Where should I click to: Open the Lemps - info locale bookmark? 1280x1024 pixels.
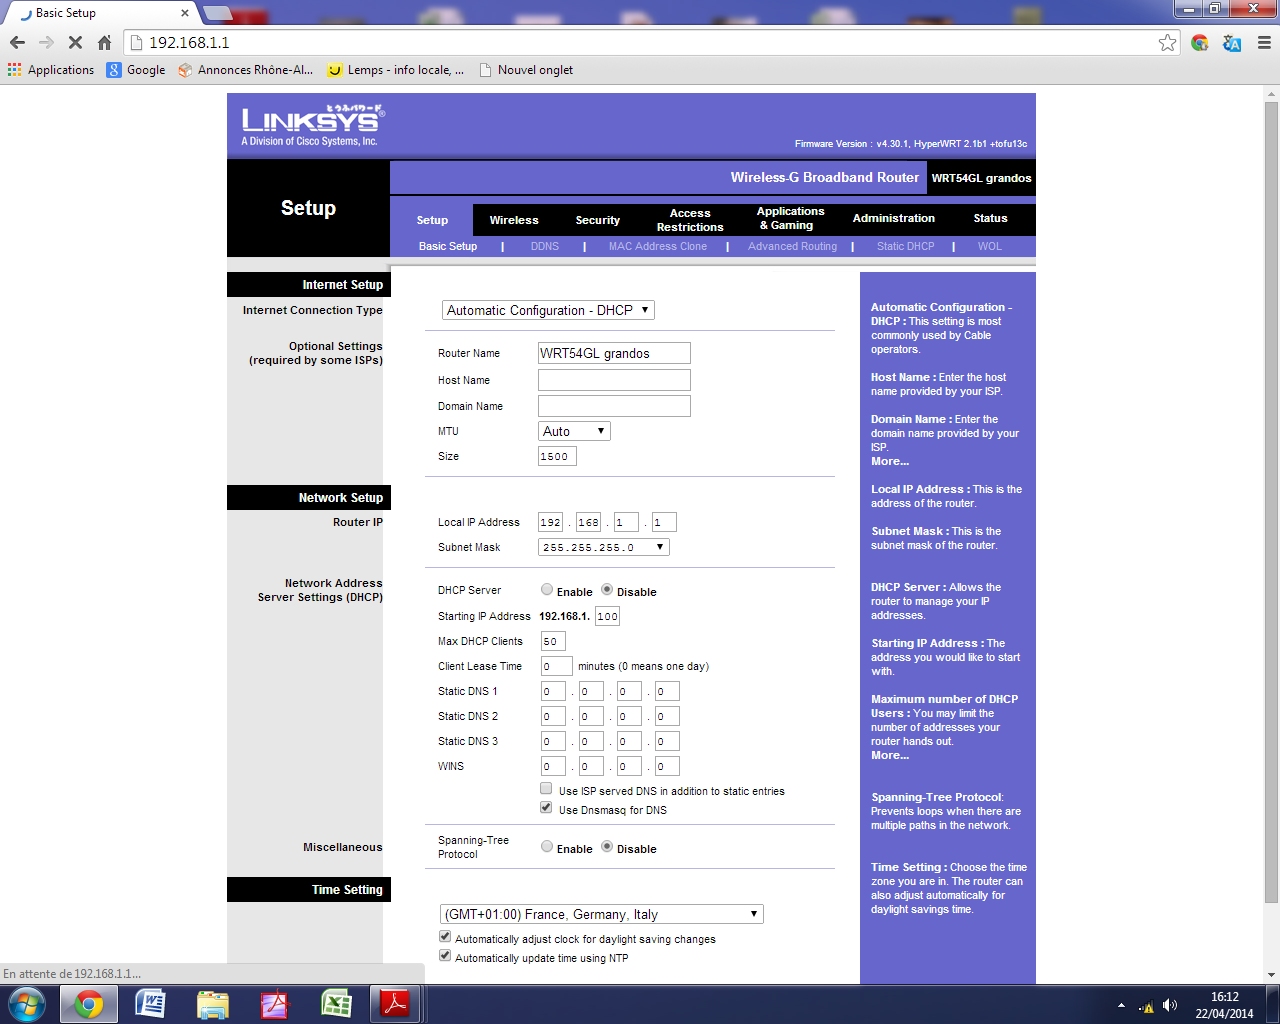396,70
